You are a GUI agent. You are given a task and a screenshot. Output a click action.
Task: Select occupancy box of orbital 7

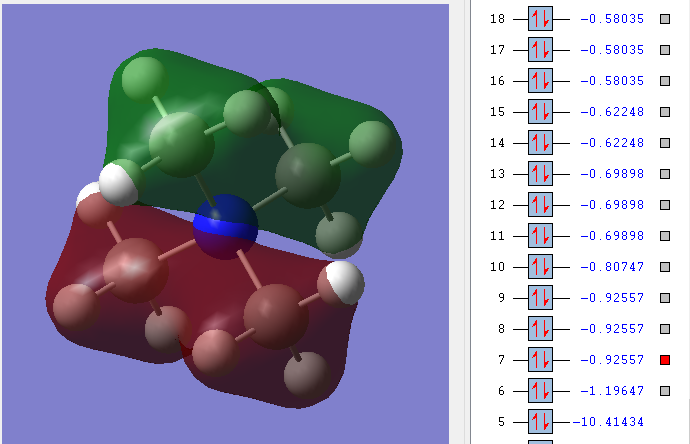[540, 360]
